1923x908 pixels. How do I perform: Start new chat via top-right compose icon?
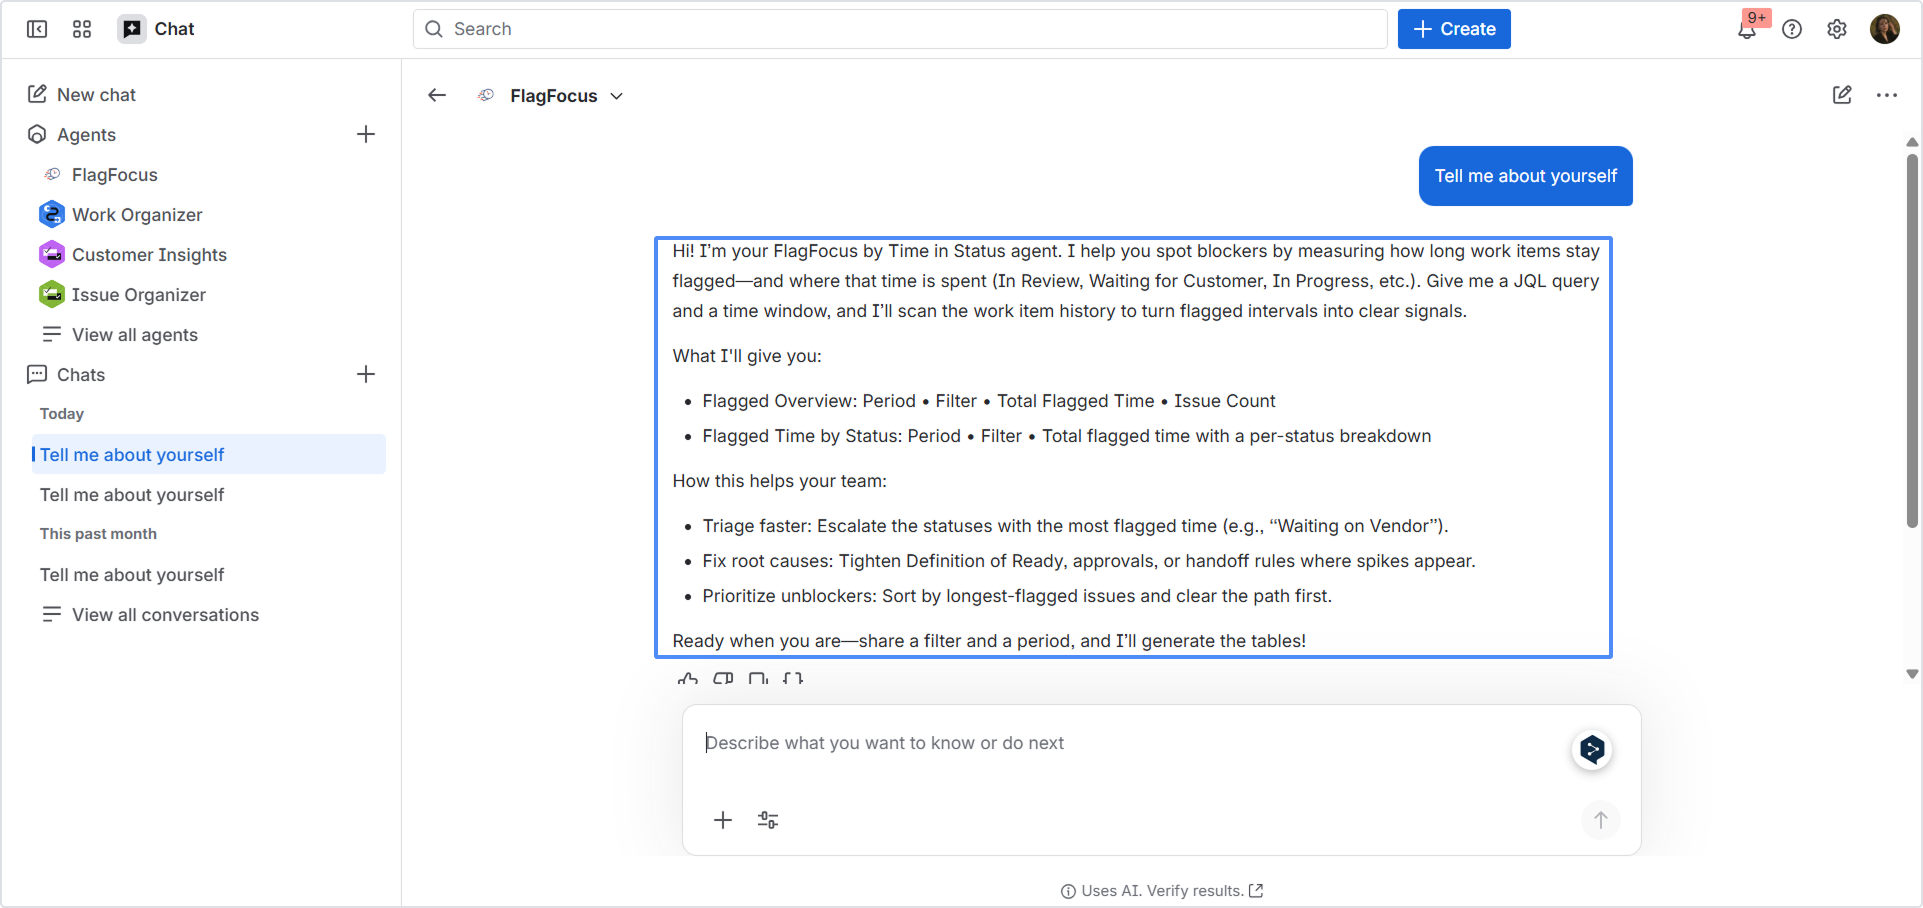(x=1842, y=95)
